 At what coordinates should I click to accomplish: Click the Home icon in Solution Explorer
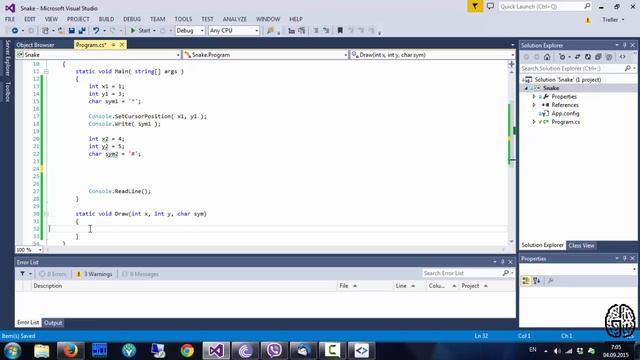(547, 57)
